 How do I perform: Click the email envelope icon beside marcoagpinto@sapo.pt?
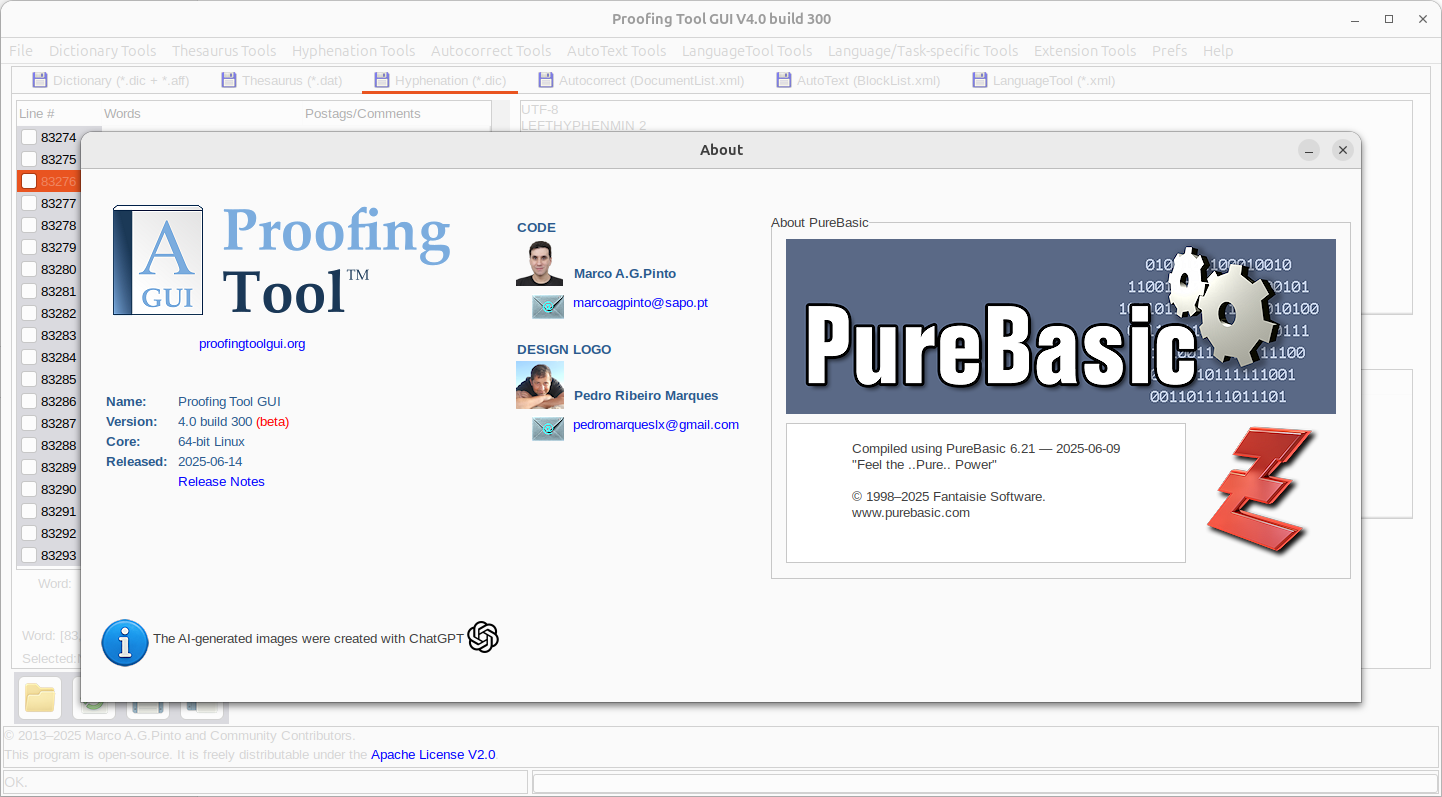click(x=548, y=306)
